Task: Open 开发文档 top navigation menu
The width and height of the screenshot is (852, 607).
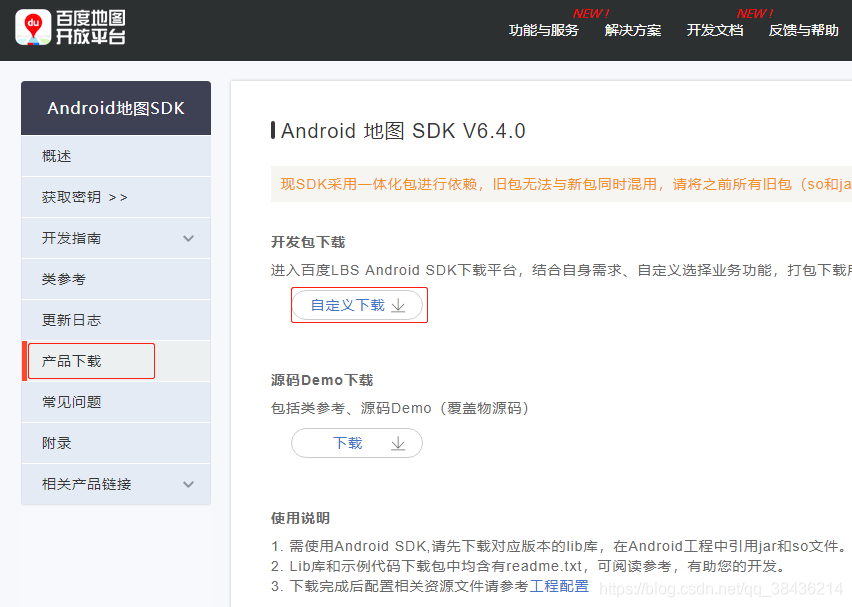Action: [x=715, y=30]
